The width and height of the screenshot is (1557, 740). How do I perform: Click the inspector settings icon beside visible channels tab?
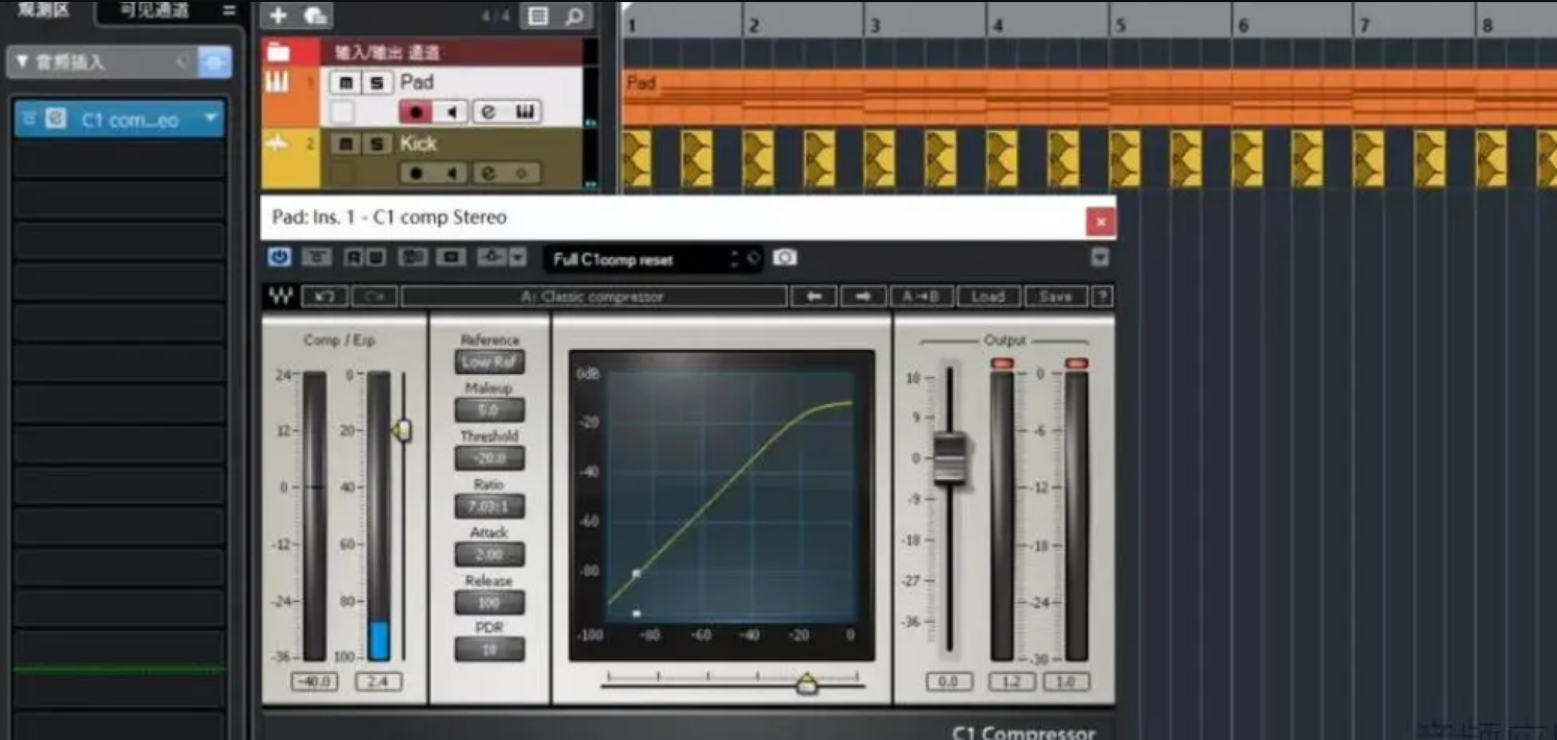(229, 11)
